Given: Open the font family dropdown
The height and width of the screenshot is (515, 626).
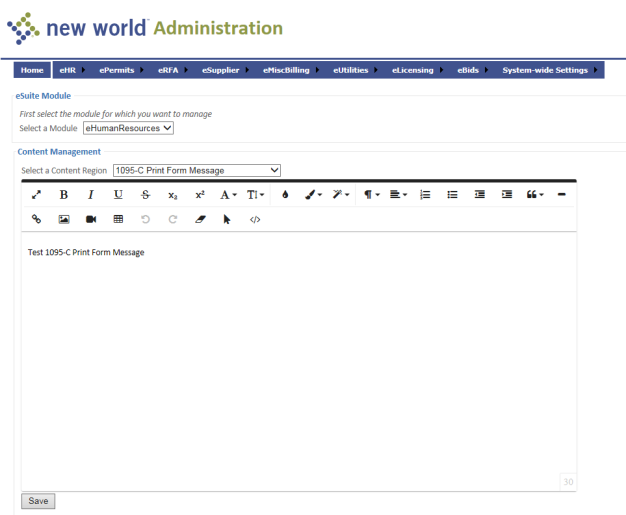Looking at the screenshot, I should click(x=228, y=195).
